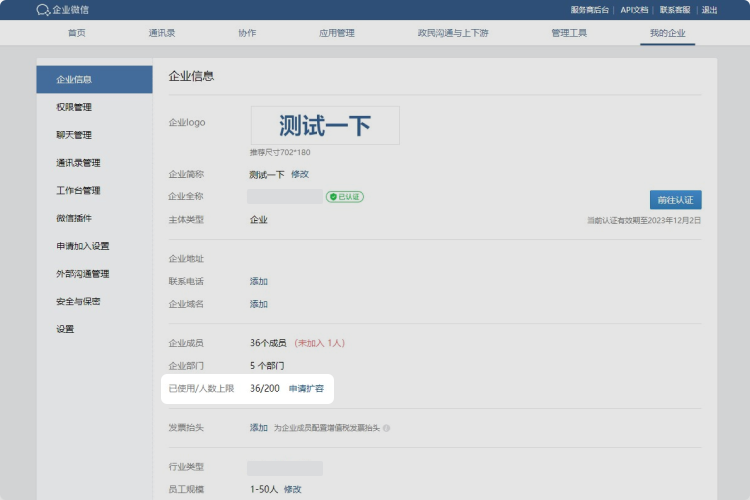
Task: Click the 测试一下 enterprise logo image
Action: [325, 125]
